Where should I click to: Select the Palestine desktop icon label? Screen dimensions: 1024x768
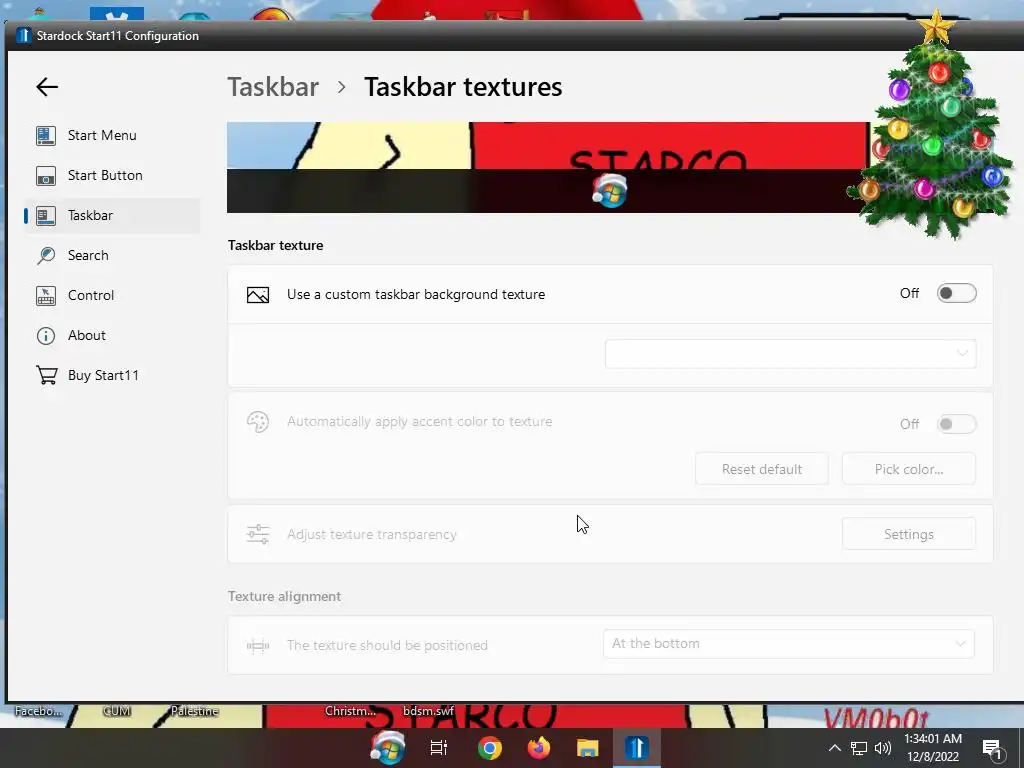tap(195, 711)
